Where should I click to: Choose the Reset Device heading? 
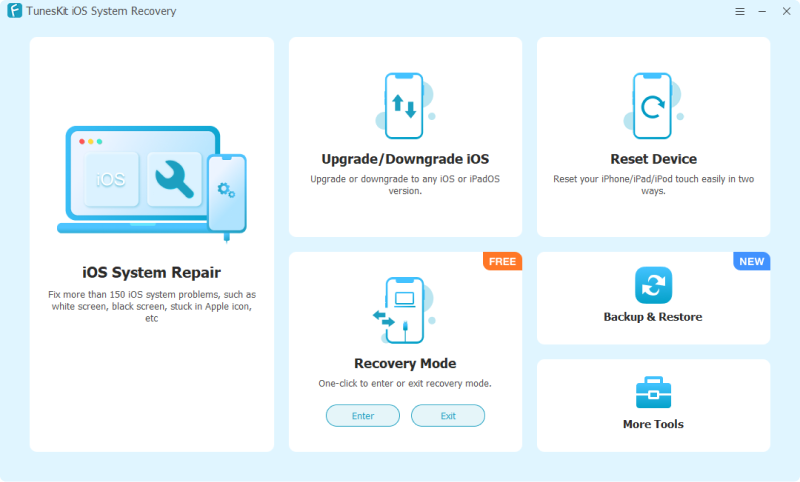coord(654,159)
